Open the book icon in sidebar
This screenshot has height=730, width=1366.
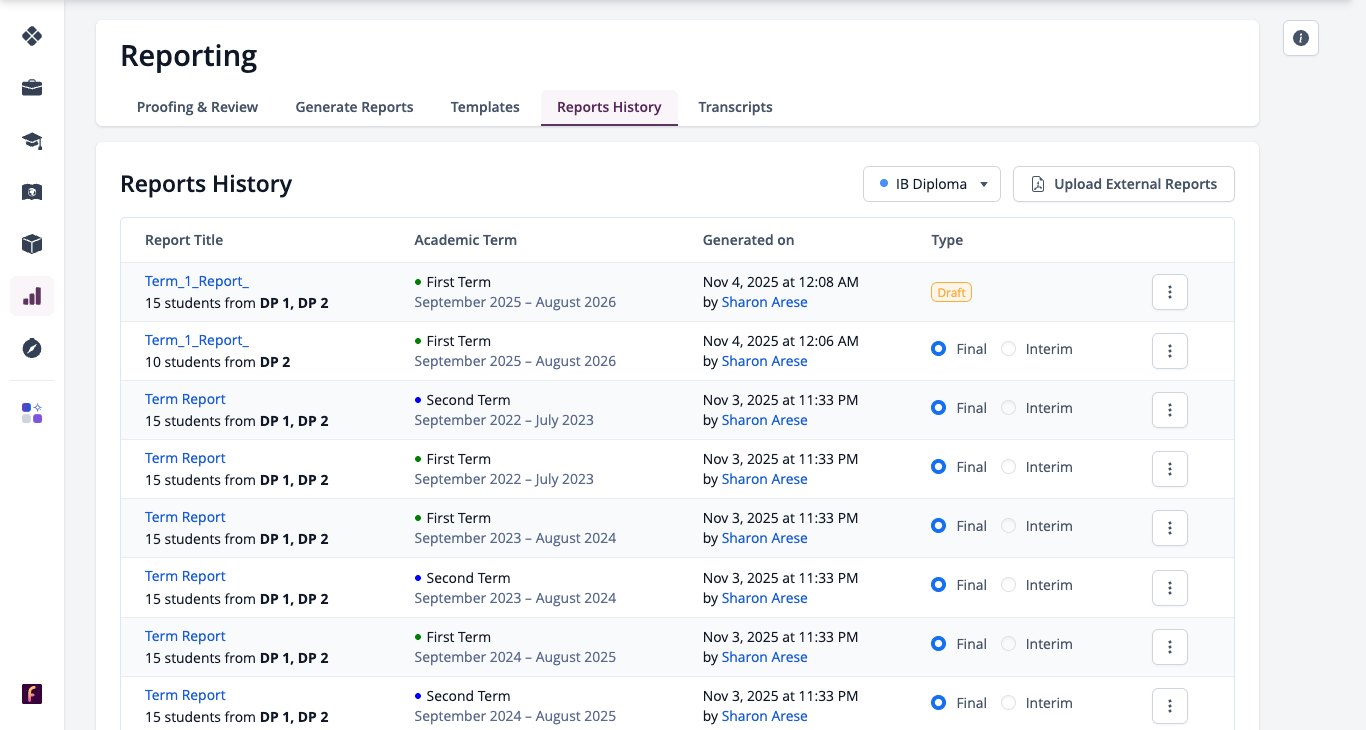32,192
